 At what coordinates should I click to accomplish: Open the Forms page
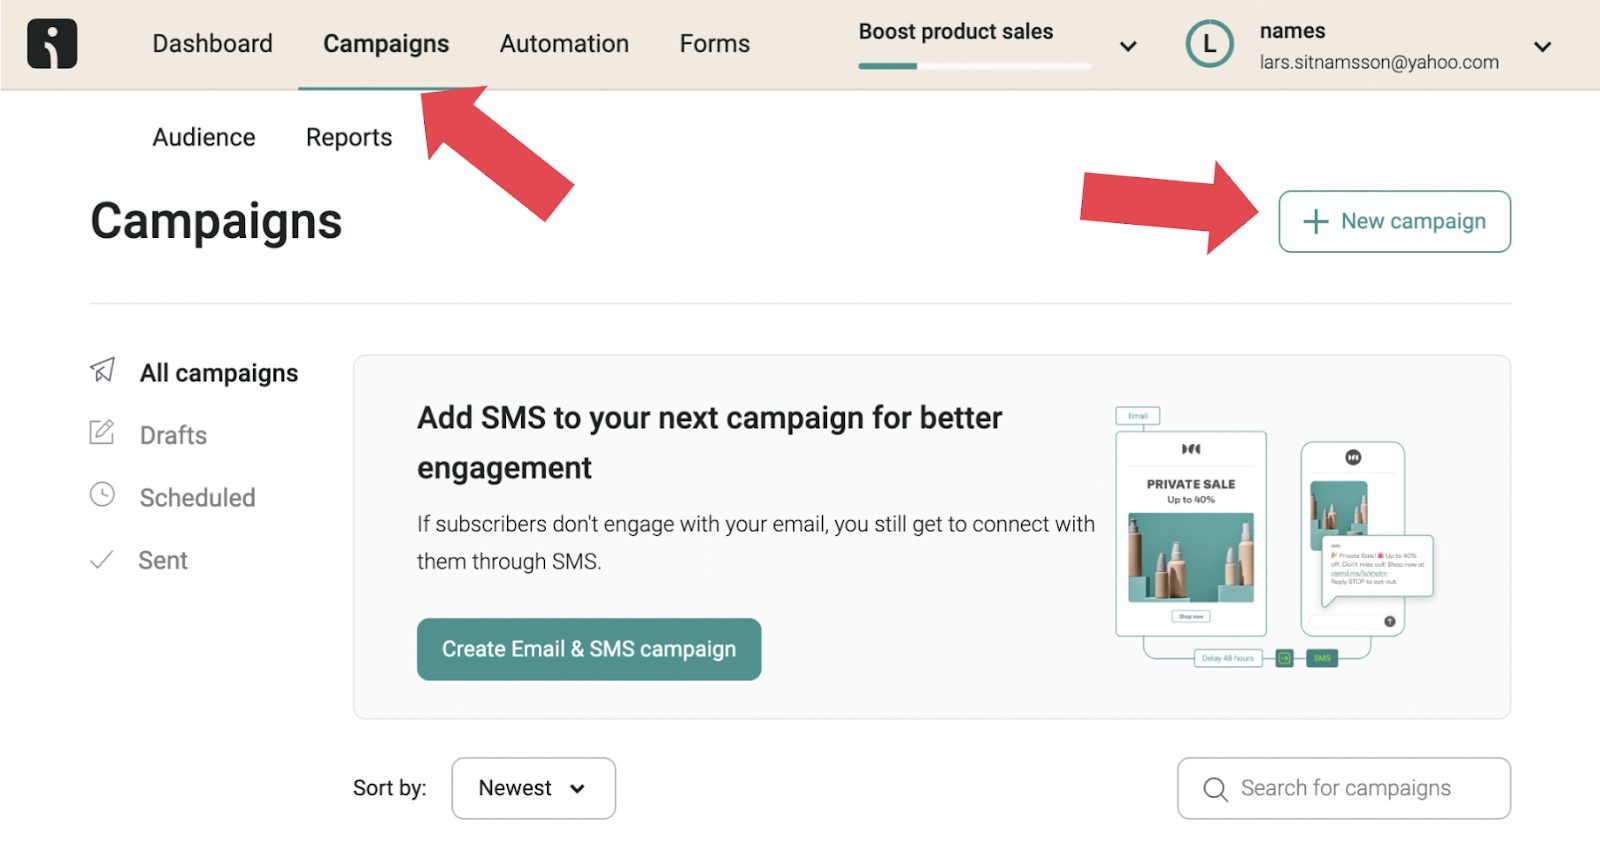(x=714, y=43)
